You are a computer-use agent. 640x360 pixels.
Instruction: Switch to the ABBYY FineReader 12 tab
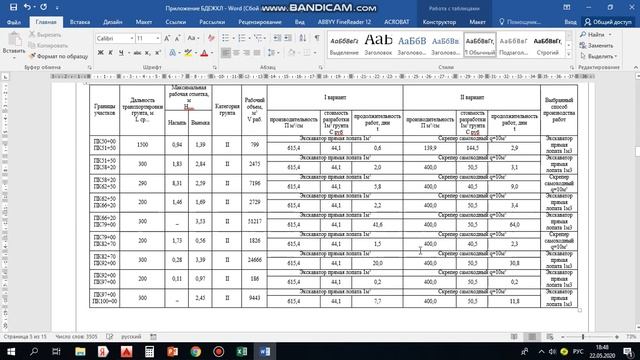point(344,22)
